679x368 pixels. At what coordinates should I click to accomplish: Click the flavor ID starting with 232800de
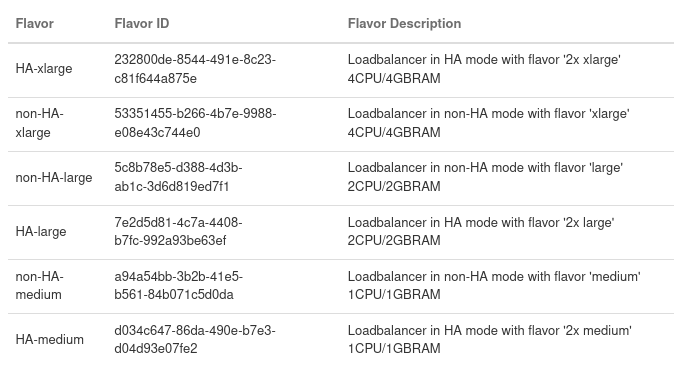point(195,69)
